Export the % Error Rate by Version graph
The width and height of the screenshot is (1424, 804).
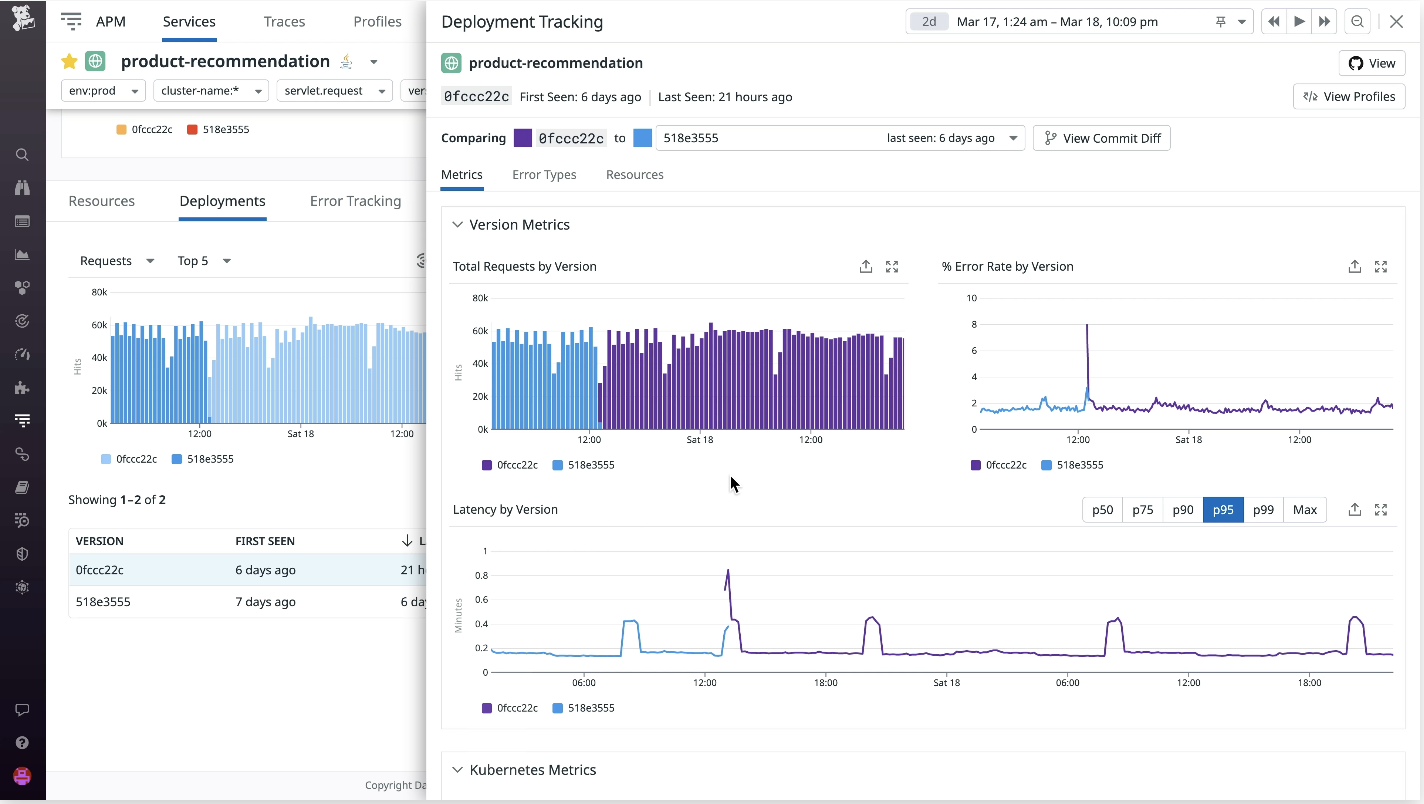[x=1355, y=266]
